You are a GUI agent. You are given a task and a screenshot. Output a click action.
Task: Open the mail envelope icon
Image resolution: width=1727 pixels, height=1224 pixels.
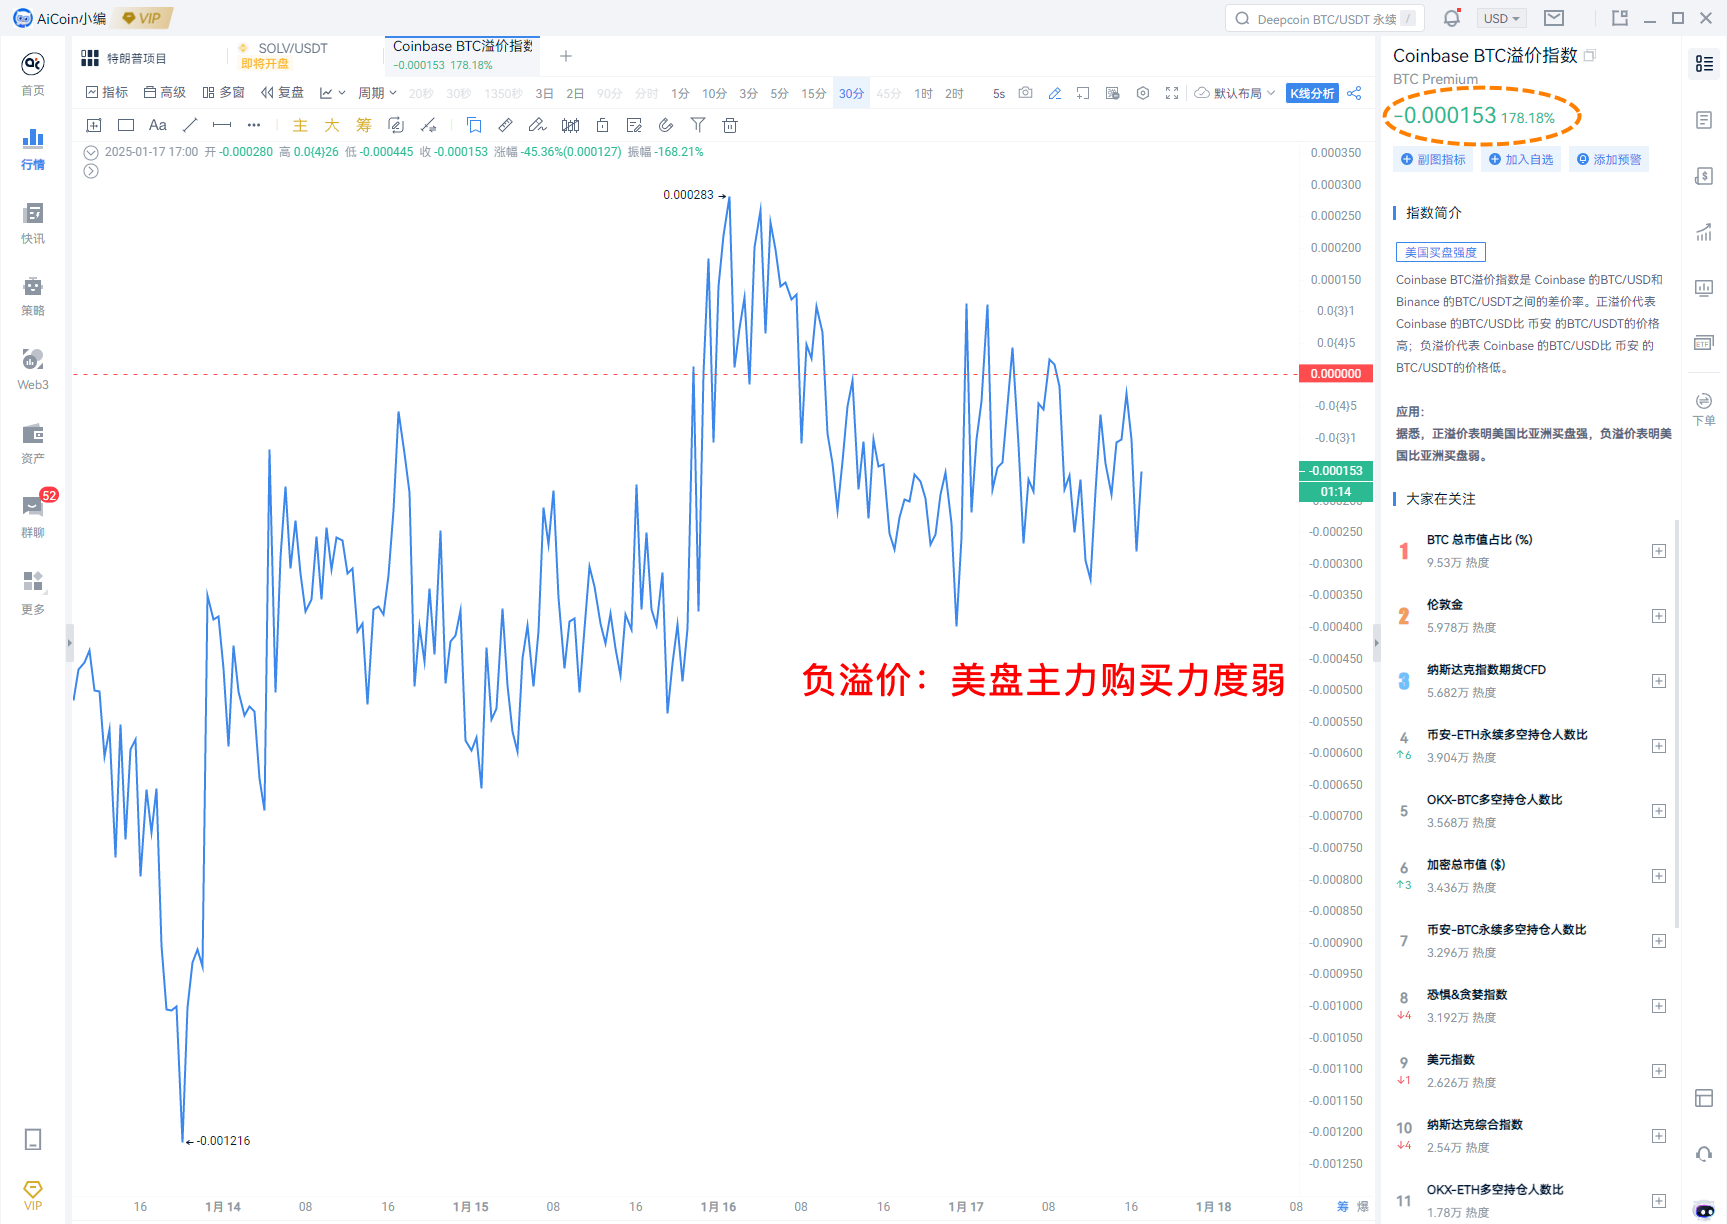click(1554, 18)
